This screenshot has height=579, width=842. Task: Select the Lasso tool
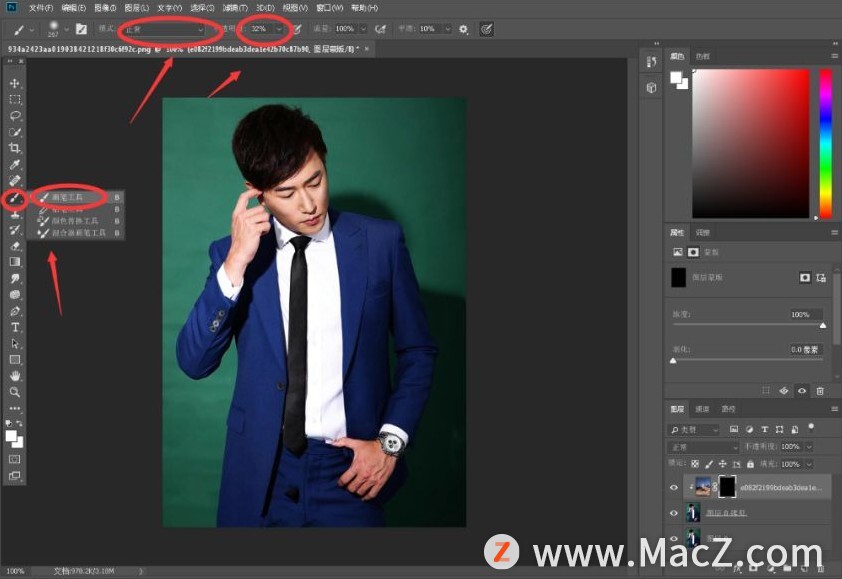14,115
